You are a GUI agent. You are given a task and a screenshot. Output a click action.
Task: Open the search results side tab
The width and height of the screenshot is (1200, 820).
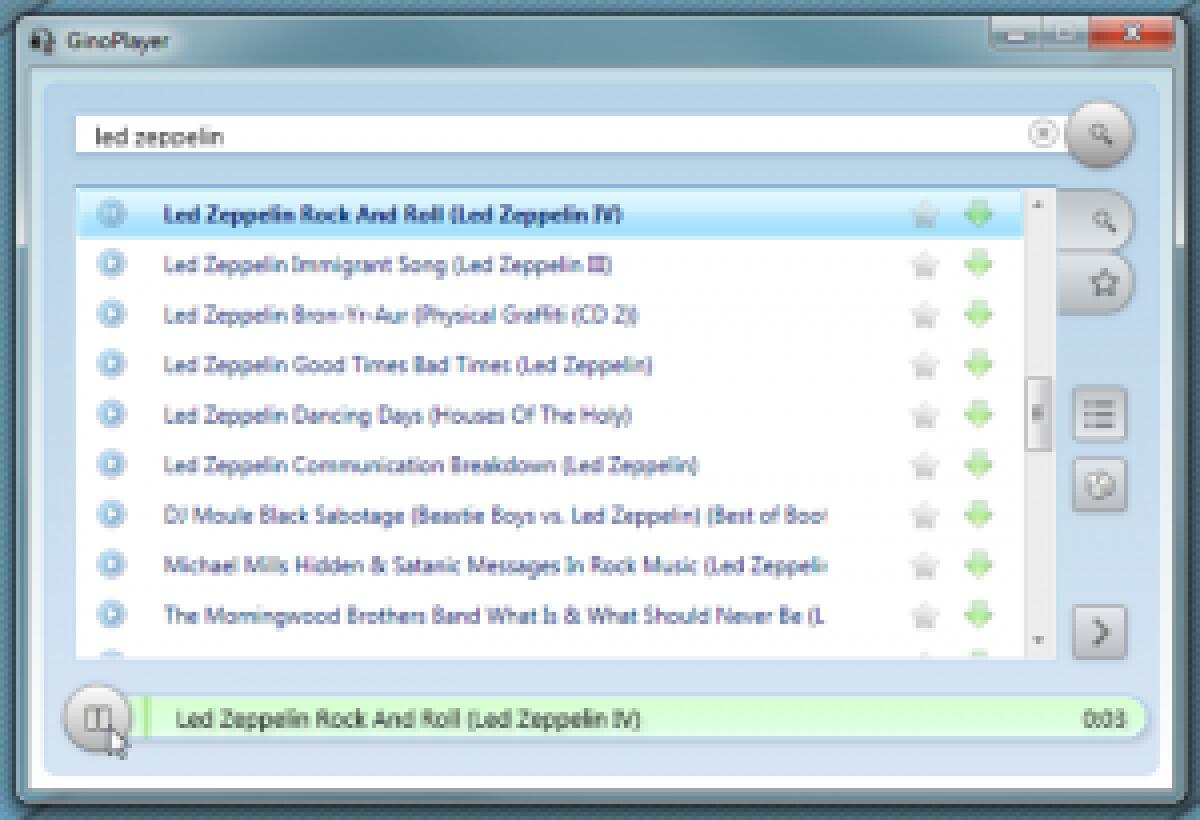[1097, 220]
